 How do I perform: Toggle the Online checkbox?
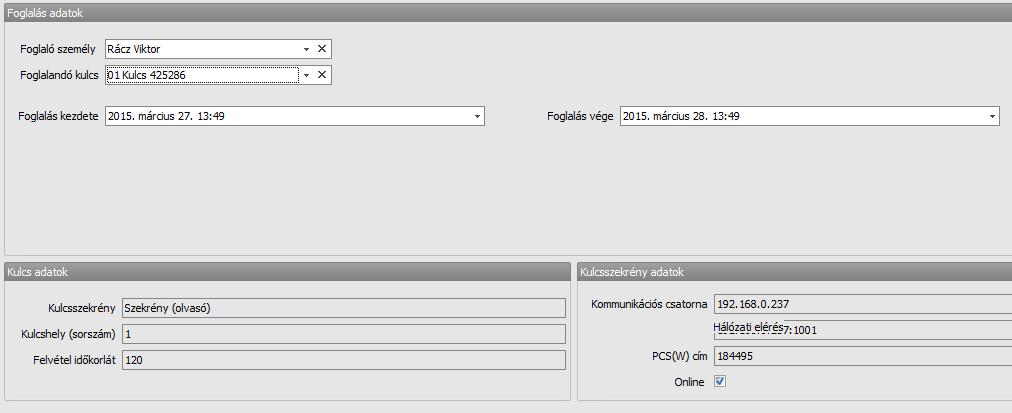[x=720, y=381]
